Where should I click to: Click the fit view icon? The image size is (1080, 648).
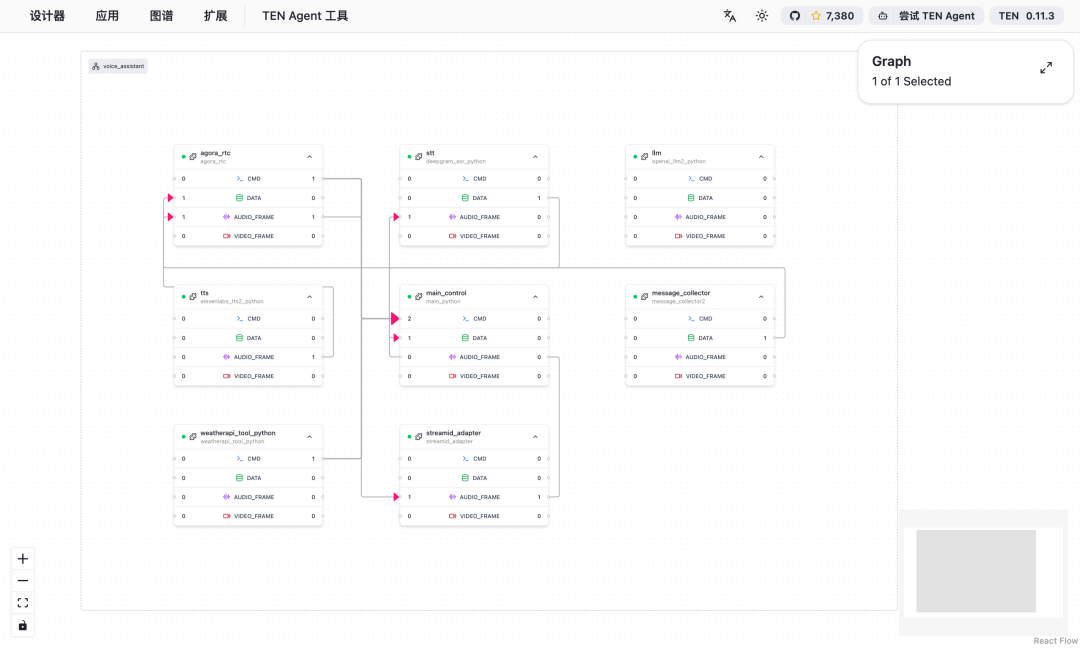click(23, 603)
